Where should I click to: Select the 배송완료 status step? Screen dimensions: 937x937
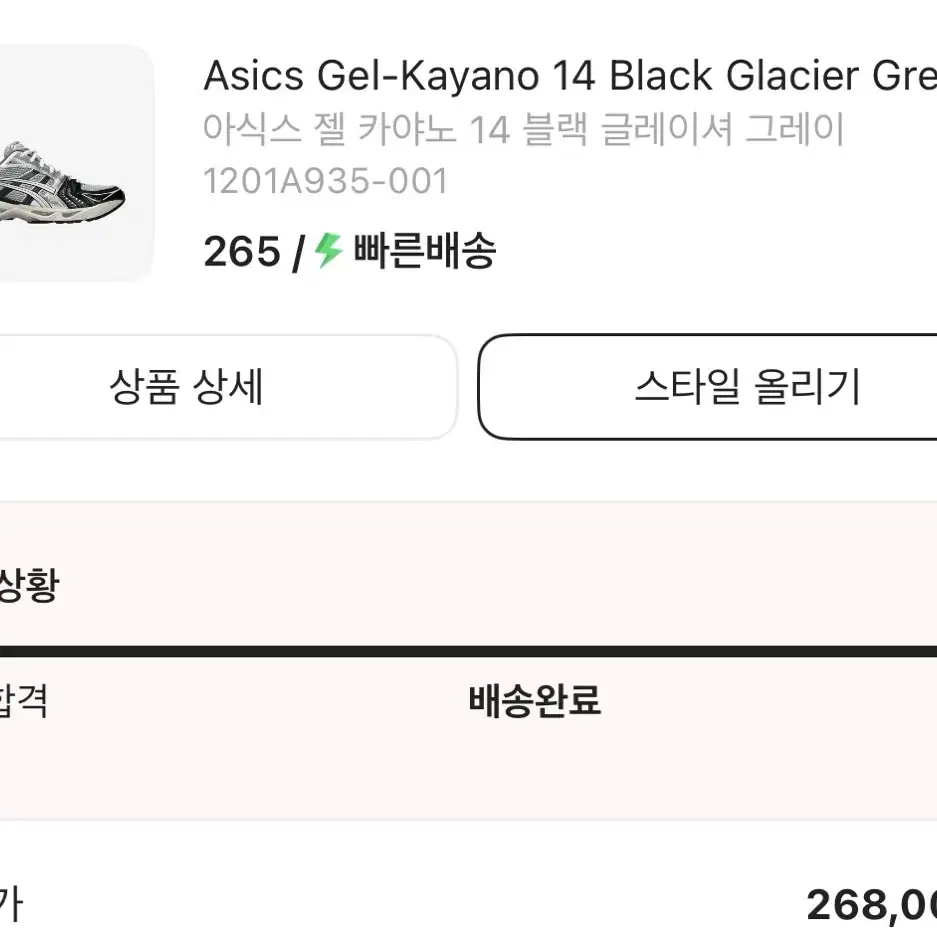coord(535,700)
